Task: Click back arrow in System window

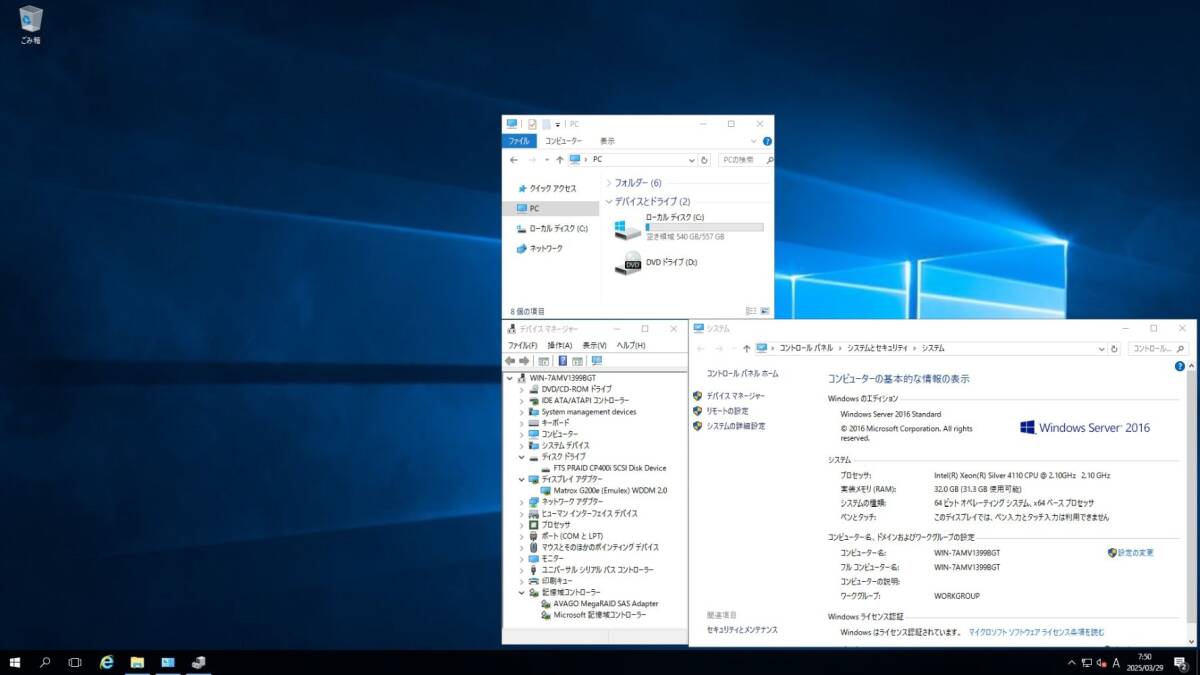Action: click(x=701, y=349)
